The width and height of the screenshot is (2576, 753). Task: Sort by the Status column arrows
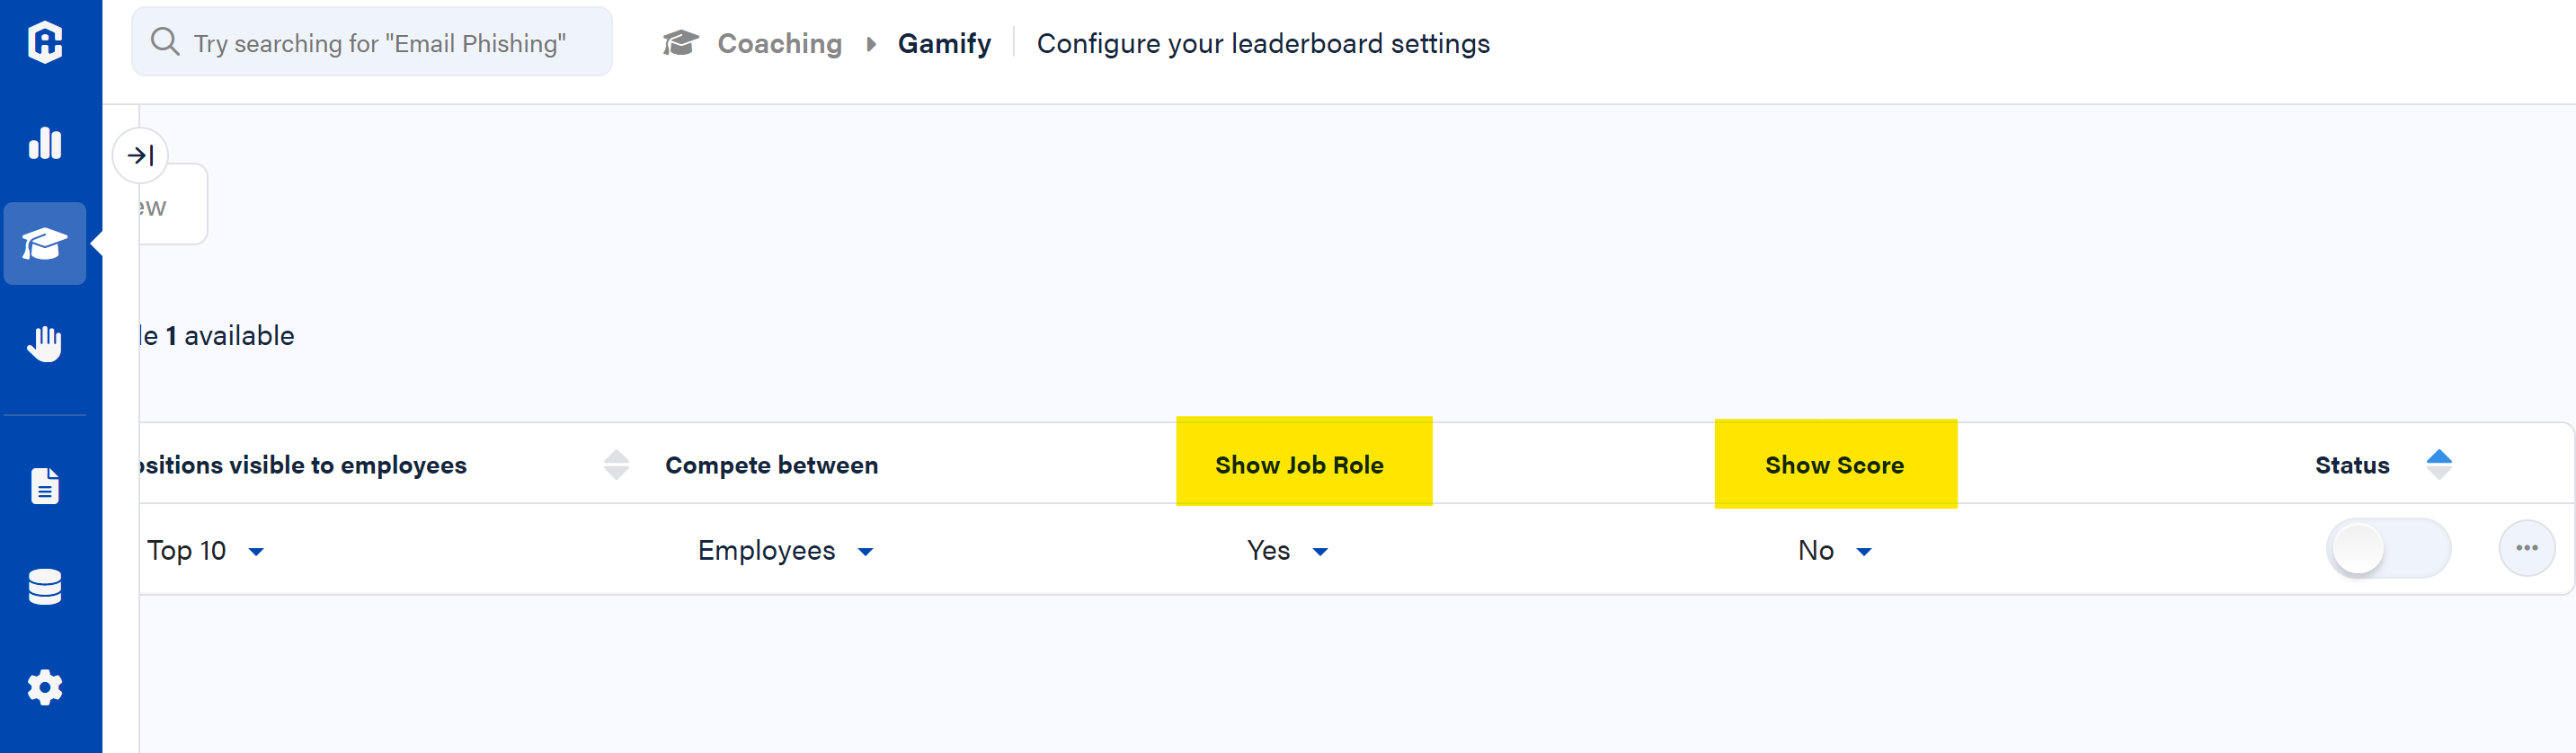click(x=2439, y=464)
